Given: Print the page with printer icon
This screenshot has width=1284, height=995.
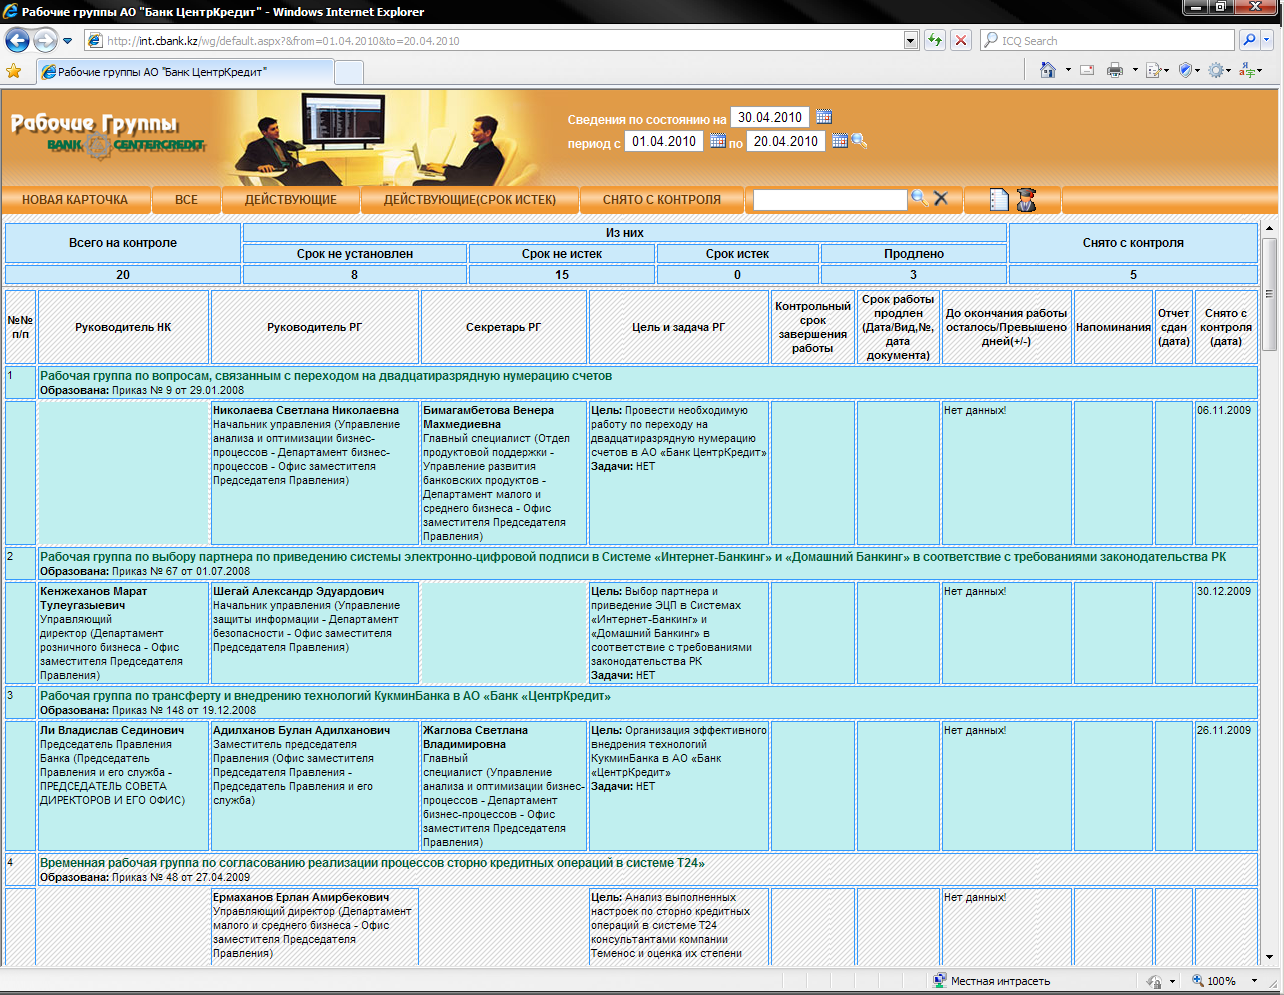Looking at the screenshot, I should [1115, 70].
